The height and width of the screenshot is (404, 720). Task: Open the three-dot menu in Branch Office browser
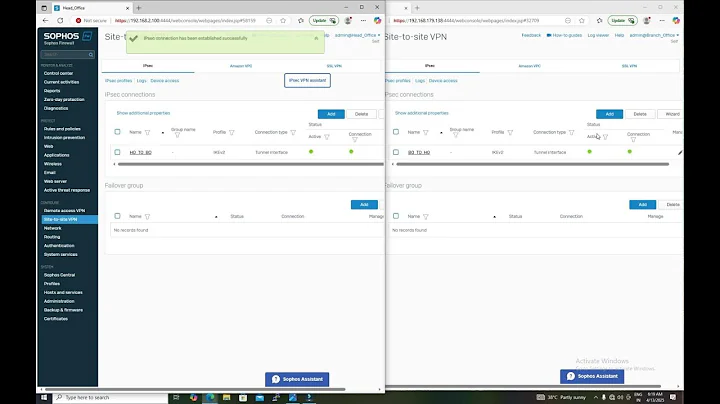coord(662,21)
